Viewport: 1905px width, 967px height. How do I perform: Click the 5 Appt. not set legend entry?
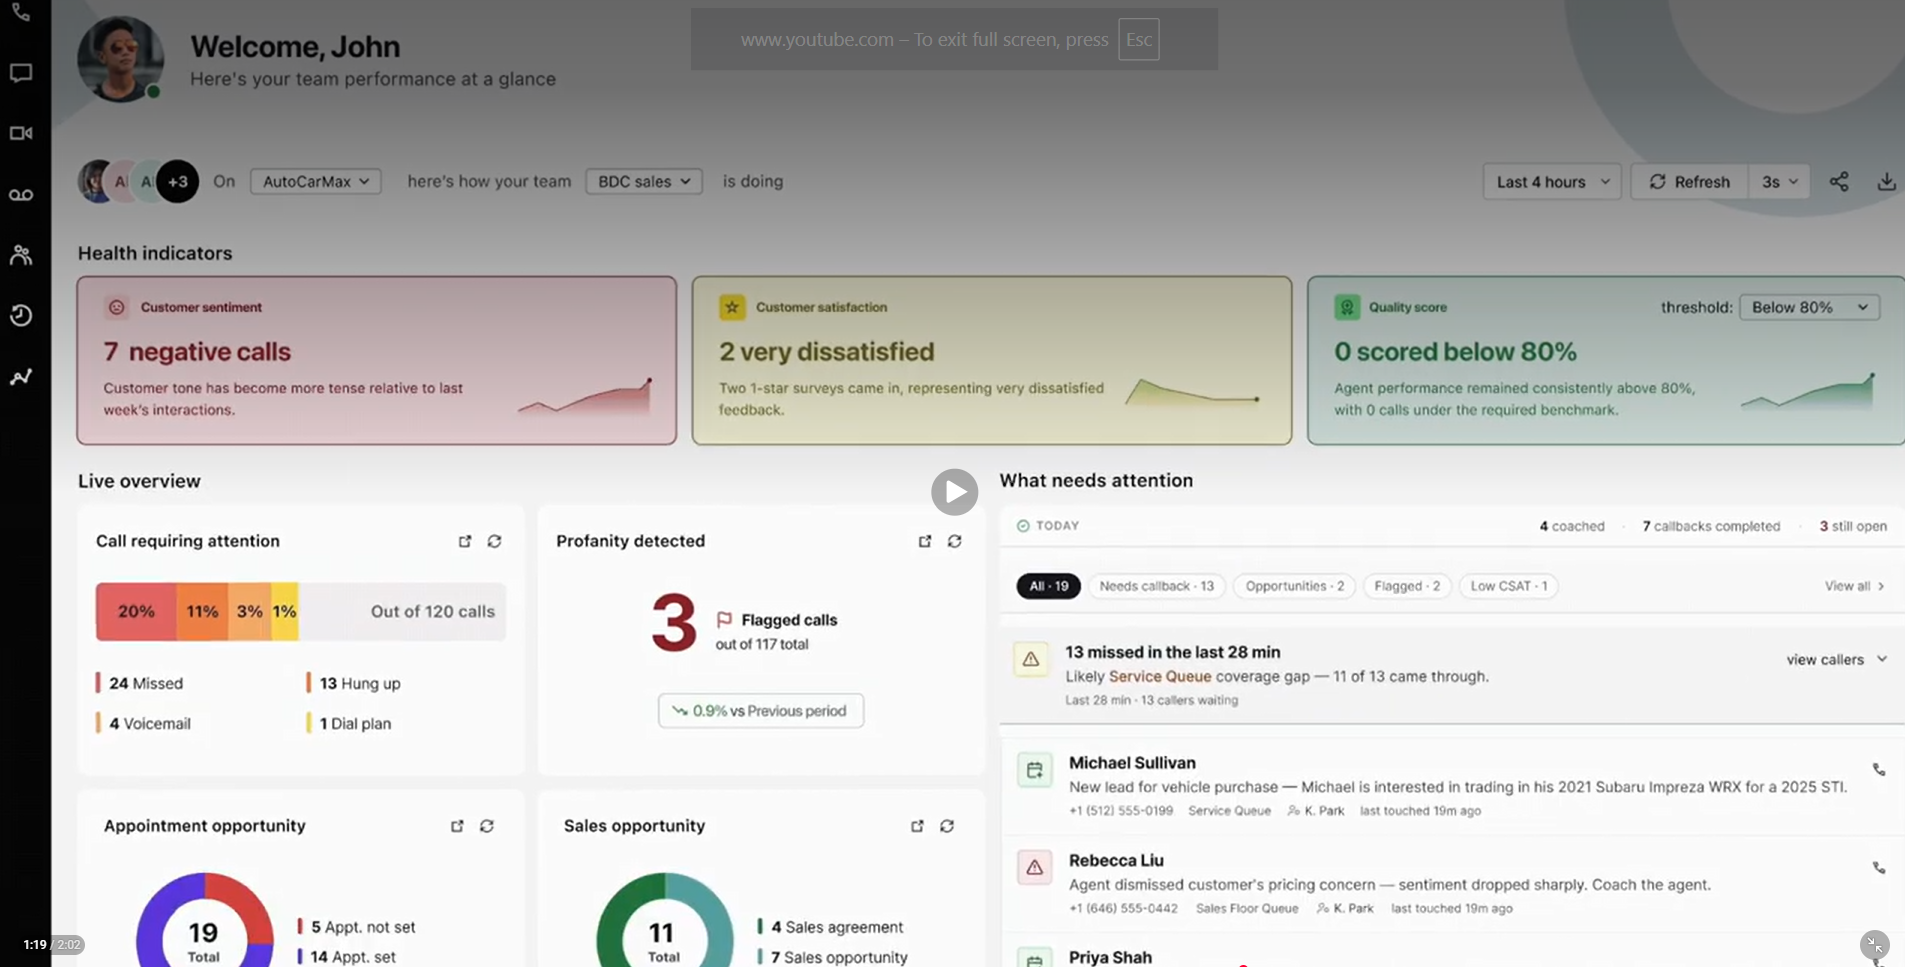pos(356,927)
